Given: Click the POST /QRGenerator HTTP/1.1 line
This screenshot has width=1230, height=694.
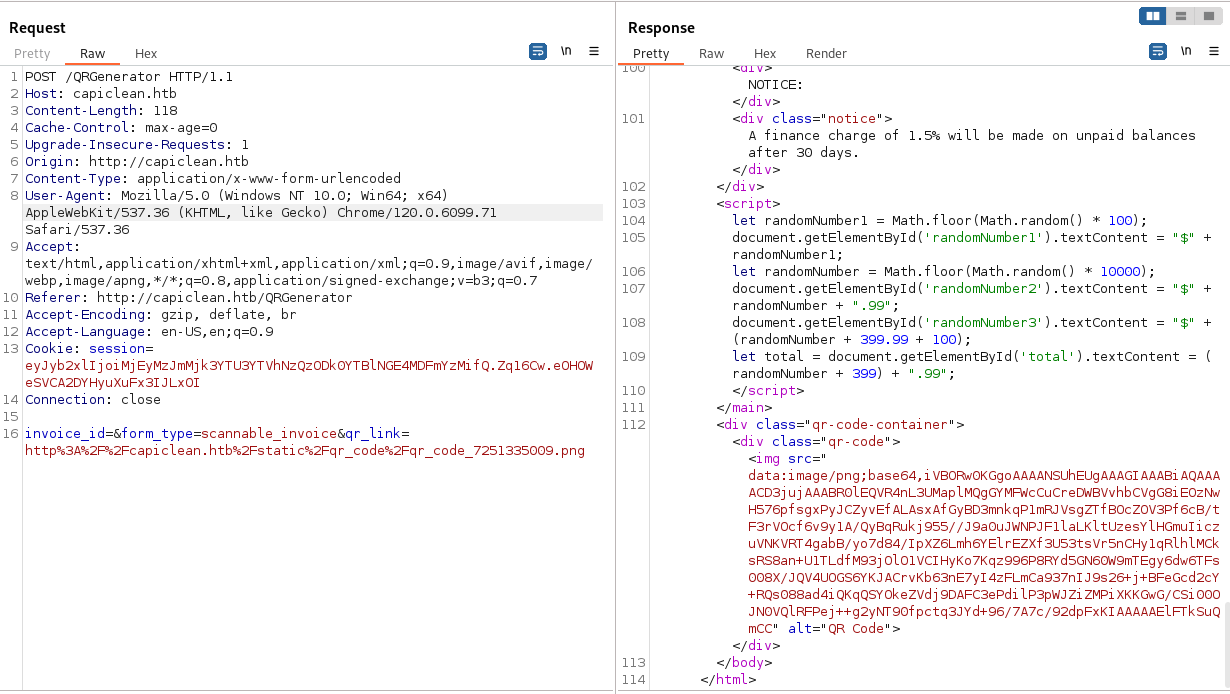Looking at the screenshot, I should pyautogui.click(x=129, y=77).
